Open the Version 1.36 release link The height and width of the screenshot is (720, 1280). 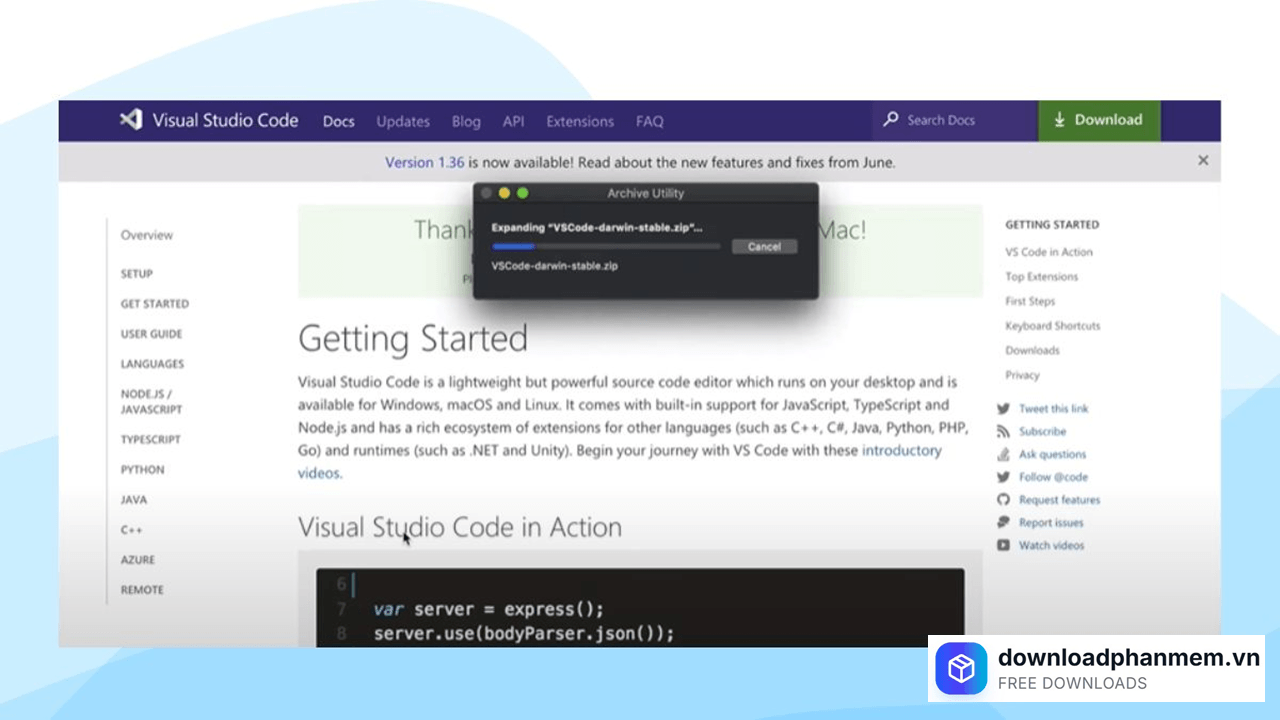(424, 162)
